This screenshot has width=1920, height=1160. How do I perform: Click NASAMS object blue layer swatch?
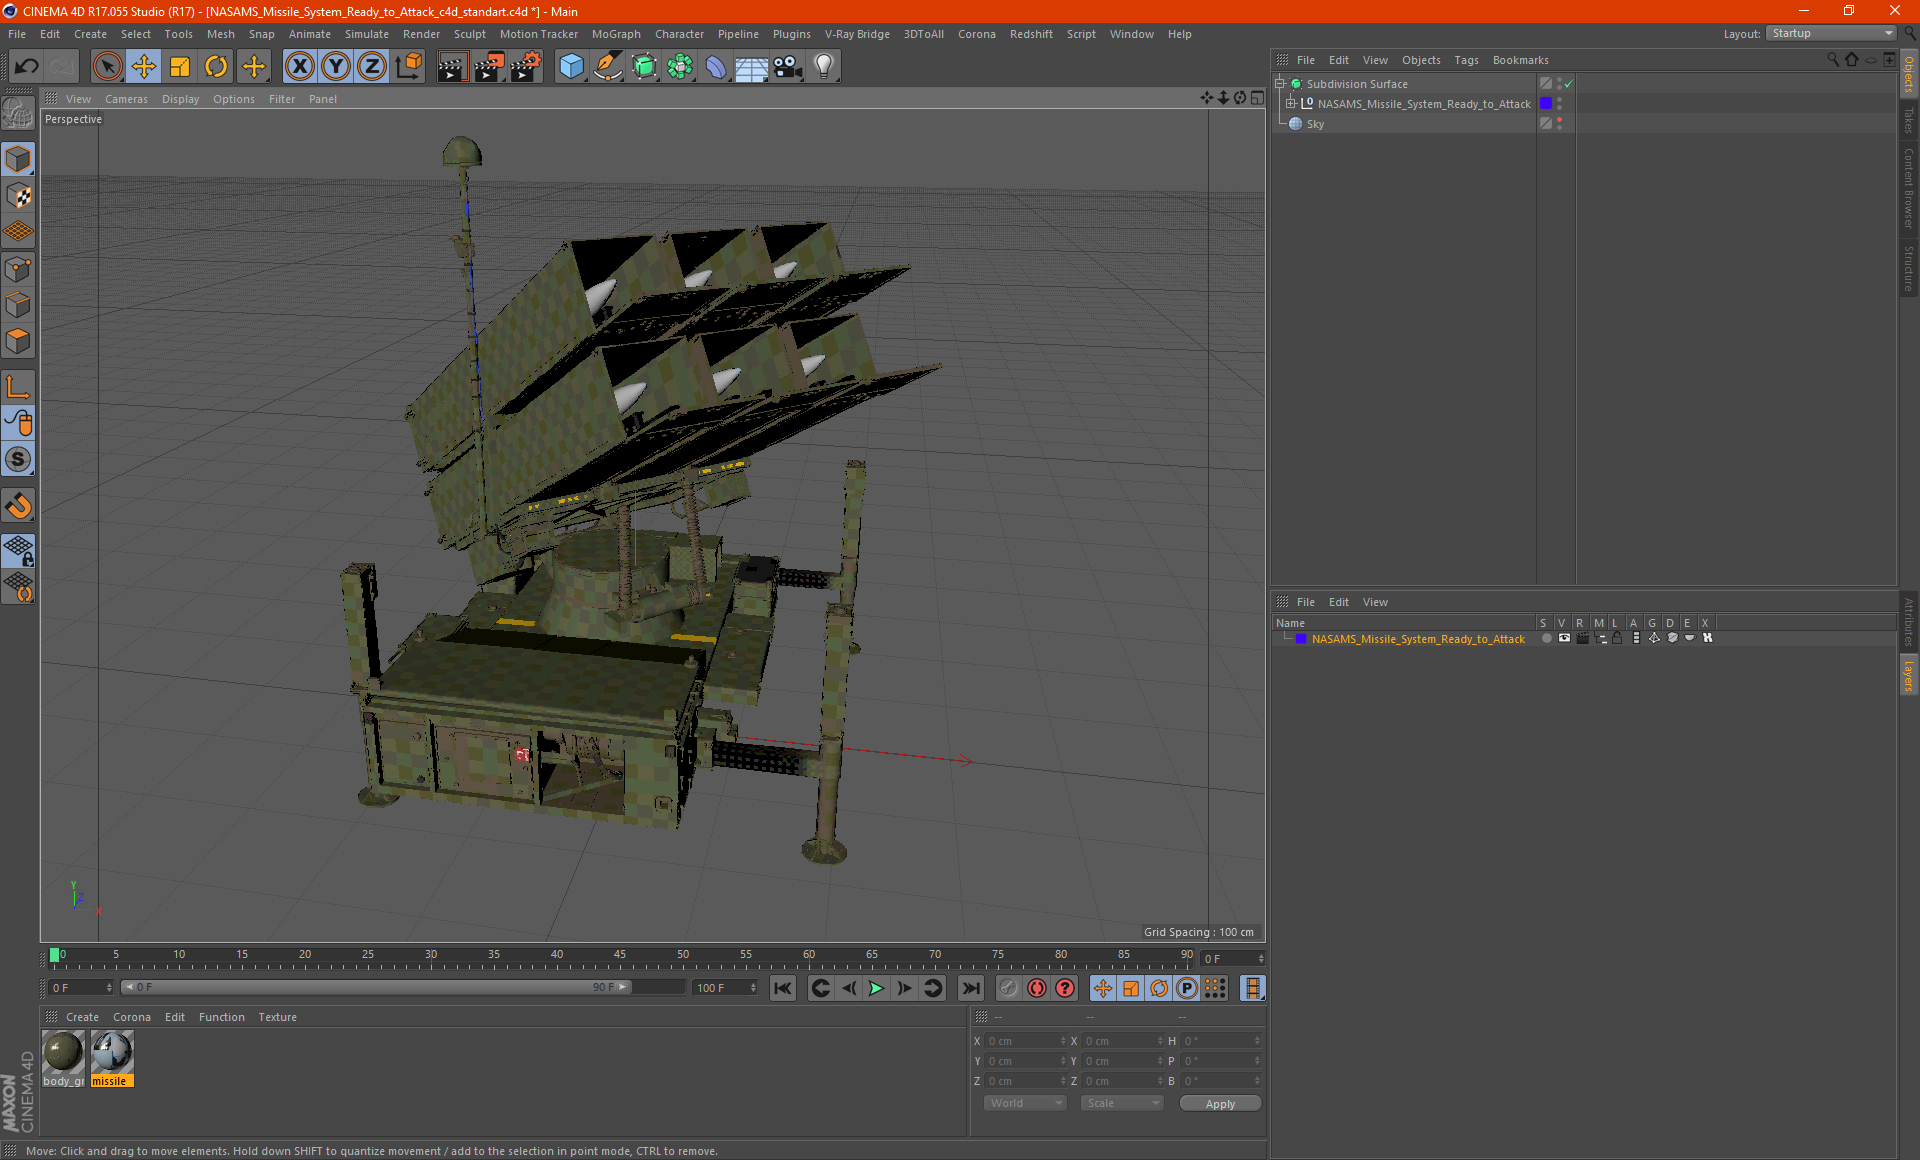pyautogui.click(x=1546, y=103)
